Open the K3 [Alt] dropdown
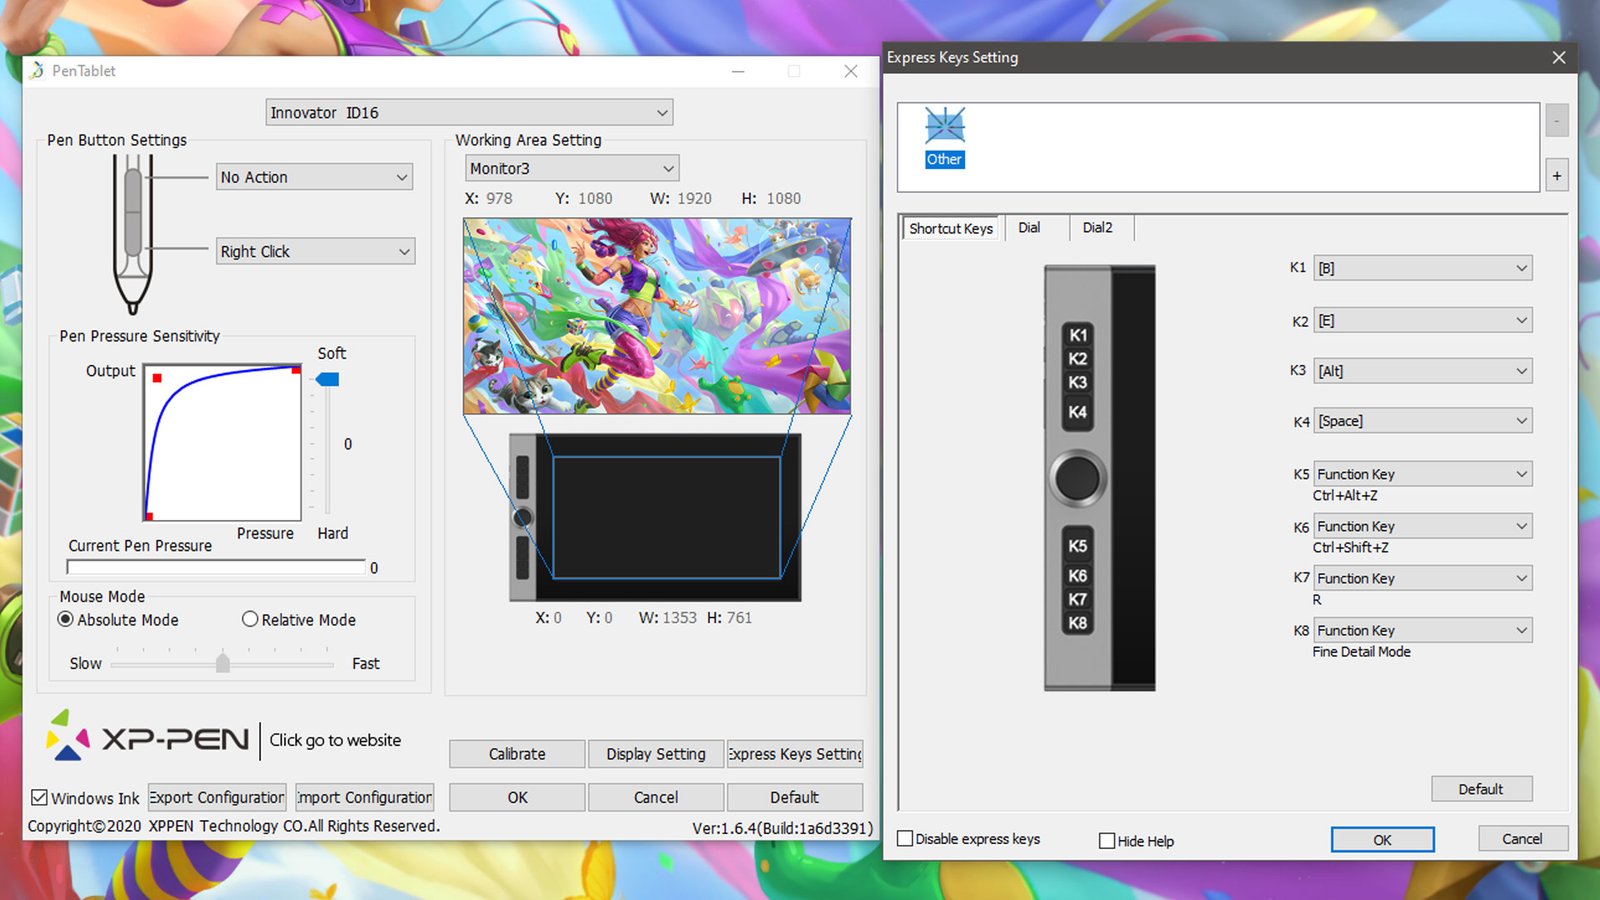 [1423, 371]
